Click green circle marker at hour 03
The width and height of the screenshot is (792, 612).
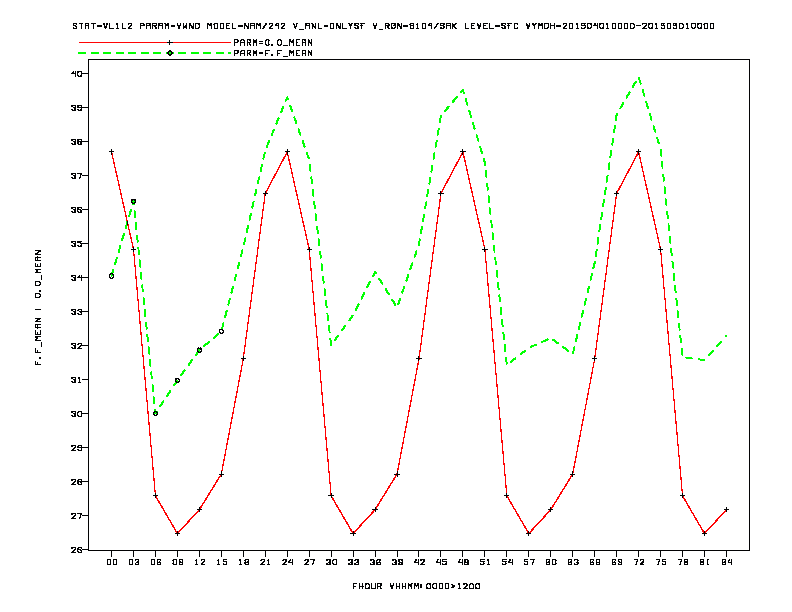coord(133,201)
